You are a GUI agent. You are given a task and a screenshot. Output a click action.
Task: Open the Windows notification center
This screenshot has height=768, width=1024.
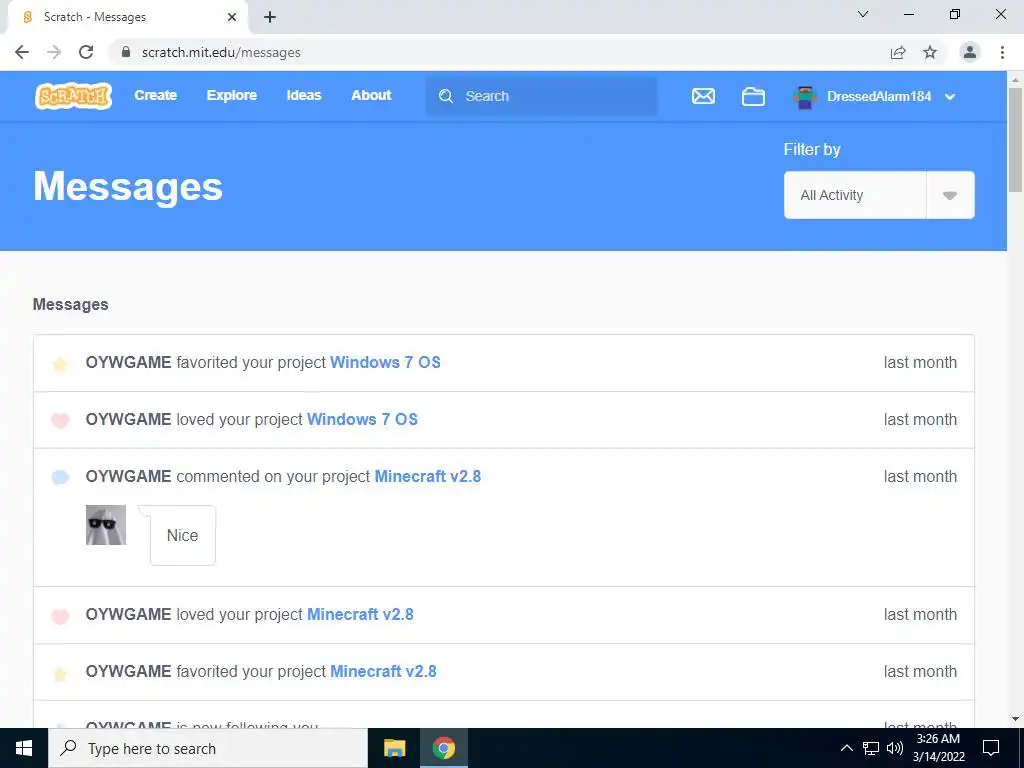pos(991,748)
